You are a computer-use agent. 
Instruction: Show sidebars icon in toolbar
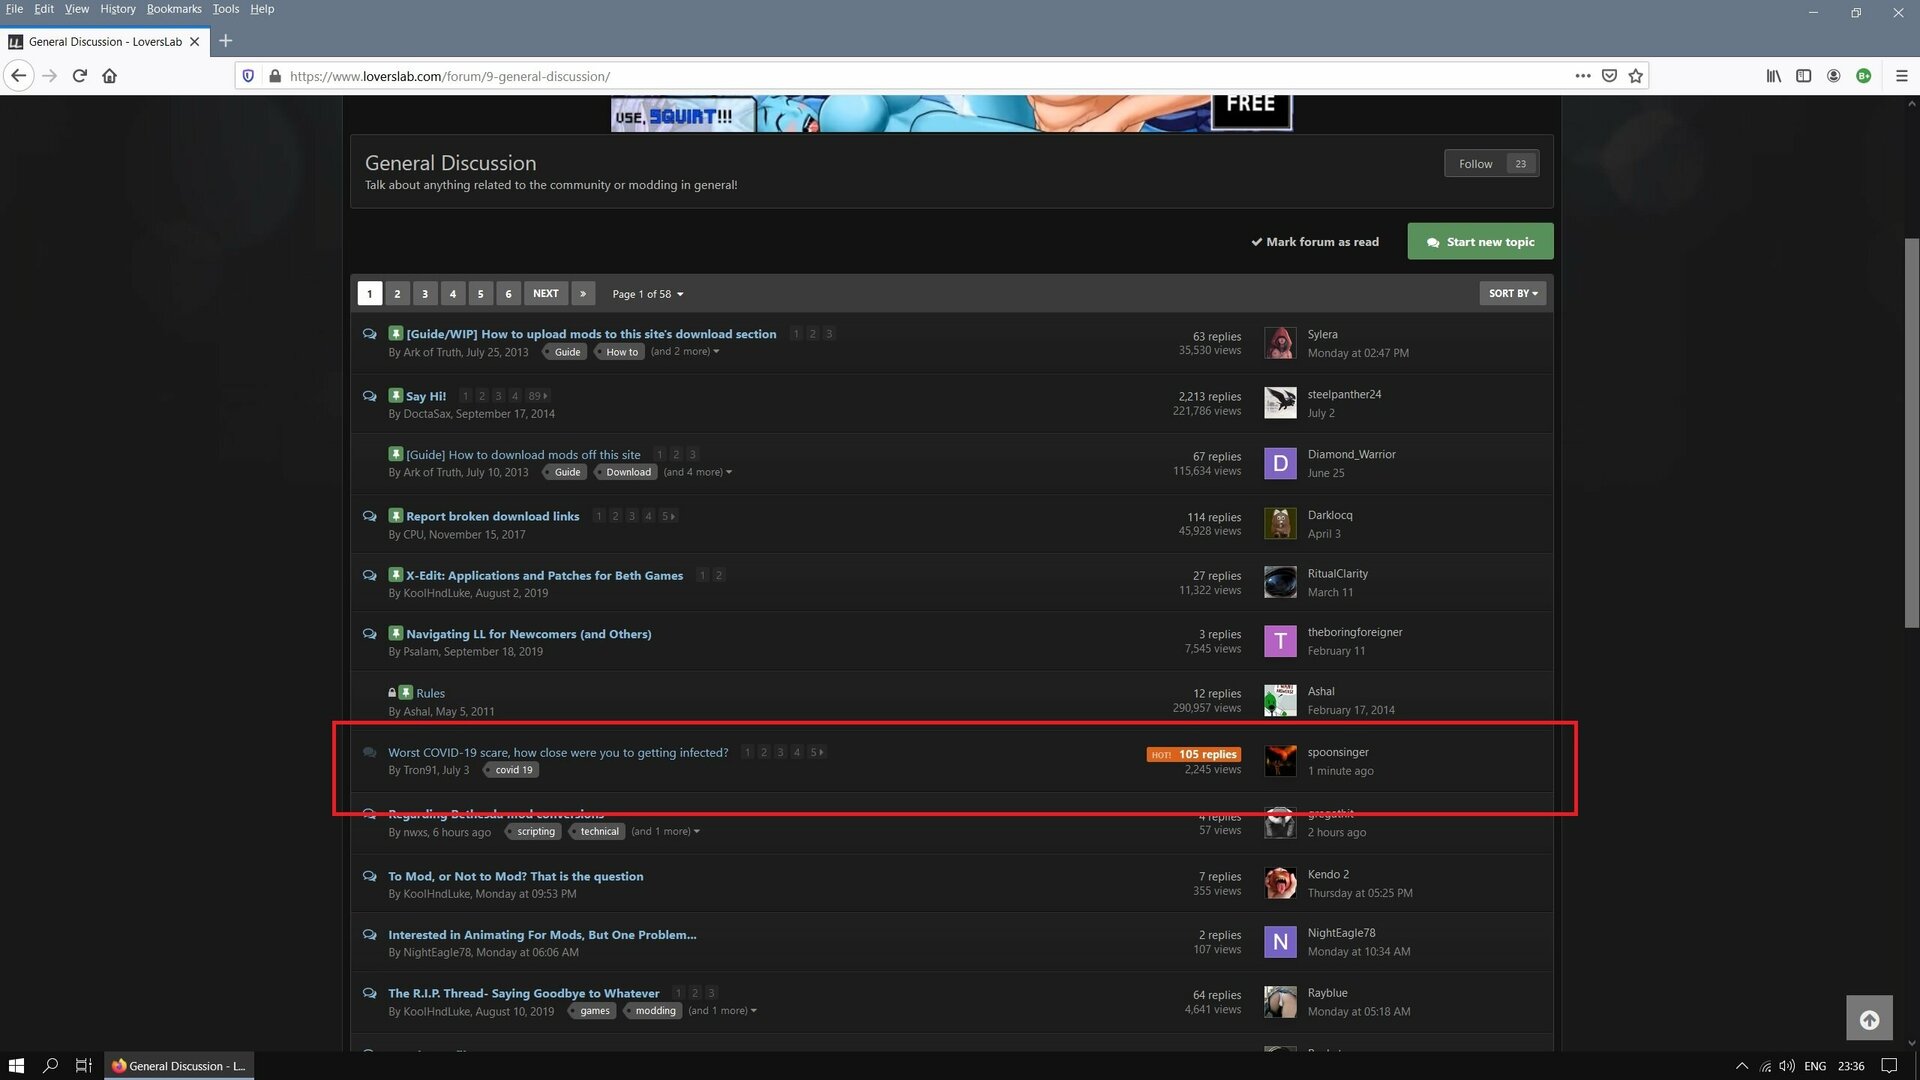(x=1804, y=76)
